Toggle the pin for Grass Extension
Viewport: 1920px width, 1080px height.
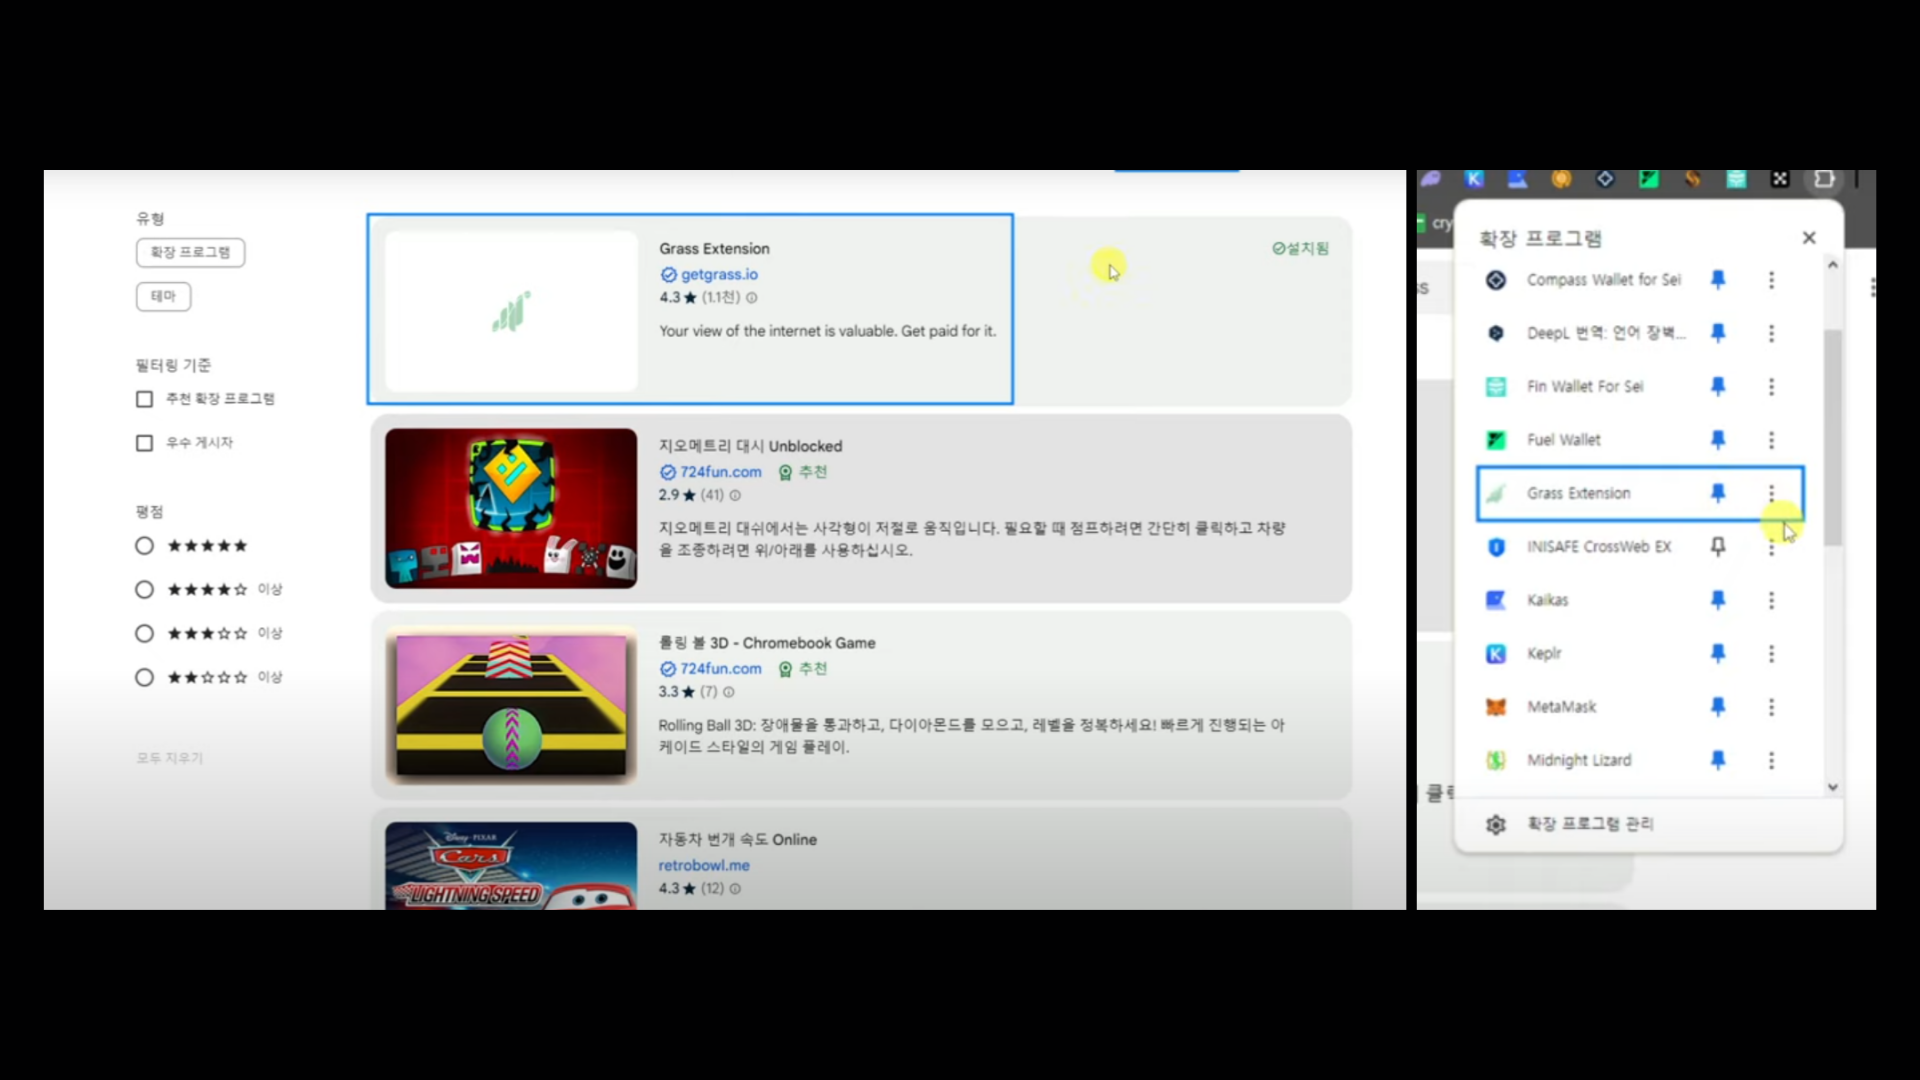click(1718, 493)
